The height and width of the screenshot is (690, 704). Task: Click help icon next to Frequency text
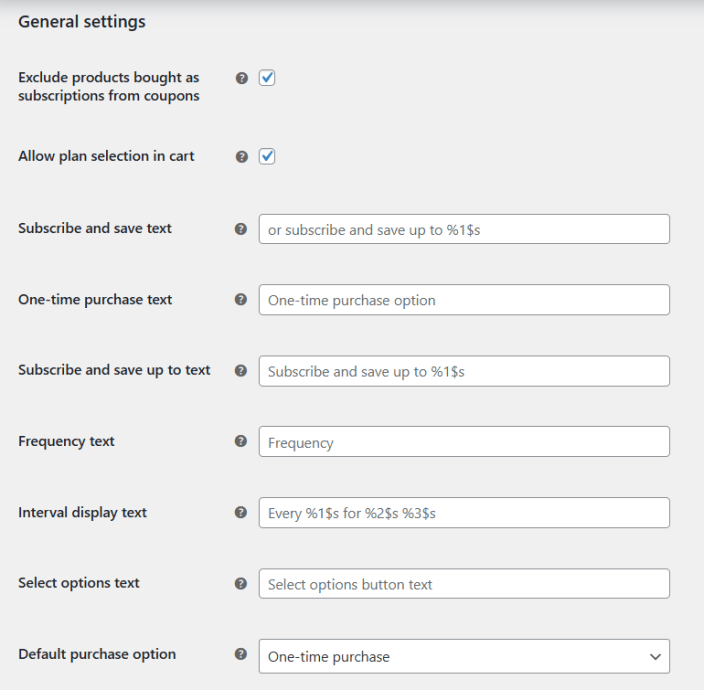tap(241, 442)
